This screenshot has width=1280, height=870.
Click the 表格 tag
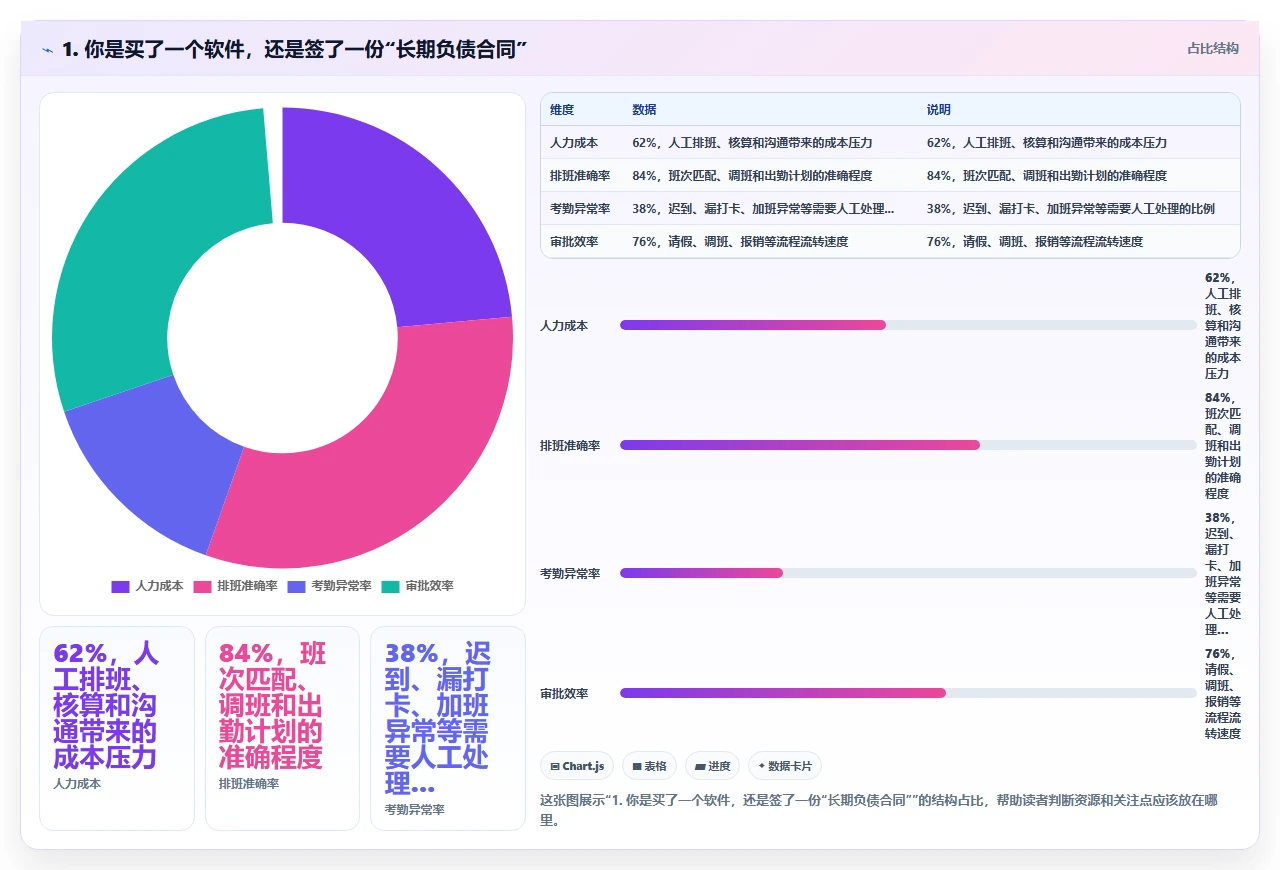point(649,766)
